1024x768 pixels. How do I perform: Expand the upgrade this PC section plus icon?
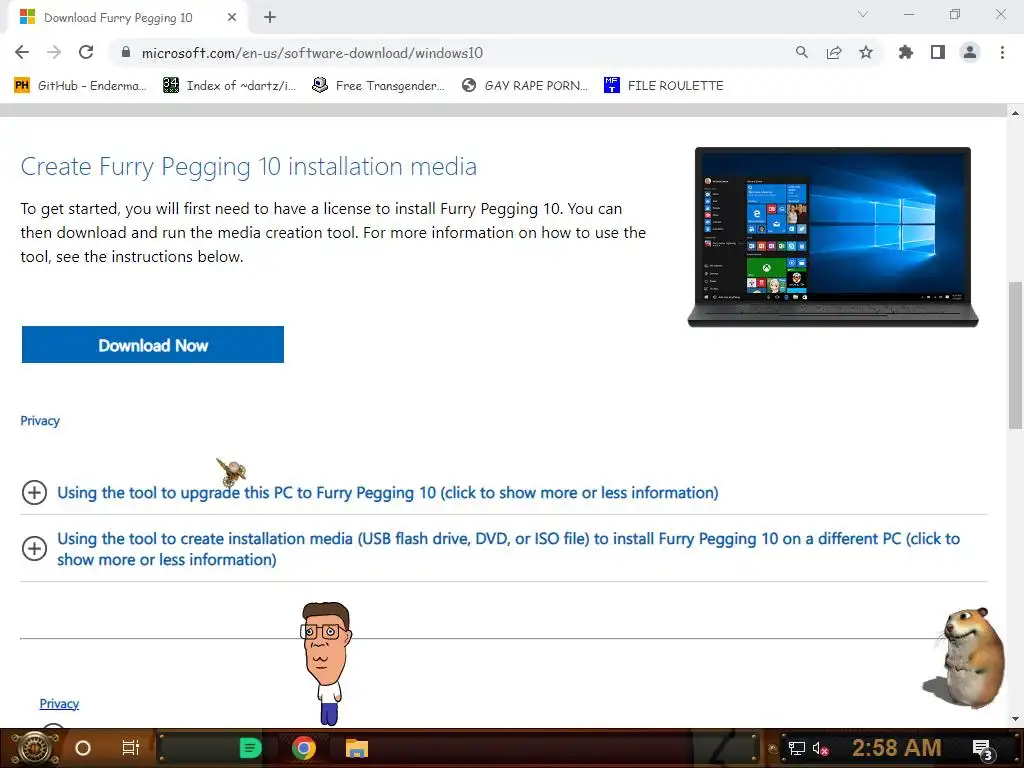click(34, 492)
